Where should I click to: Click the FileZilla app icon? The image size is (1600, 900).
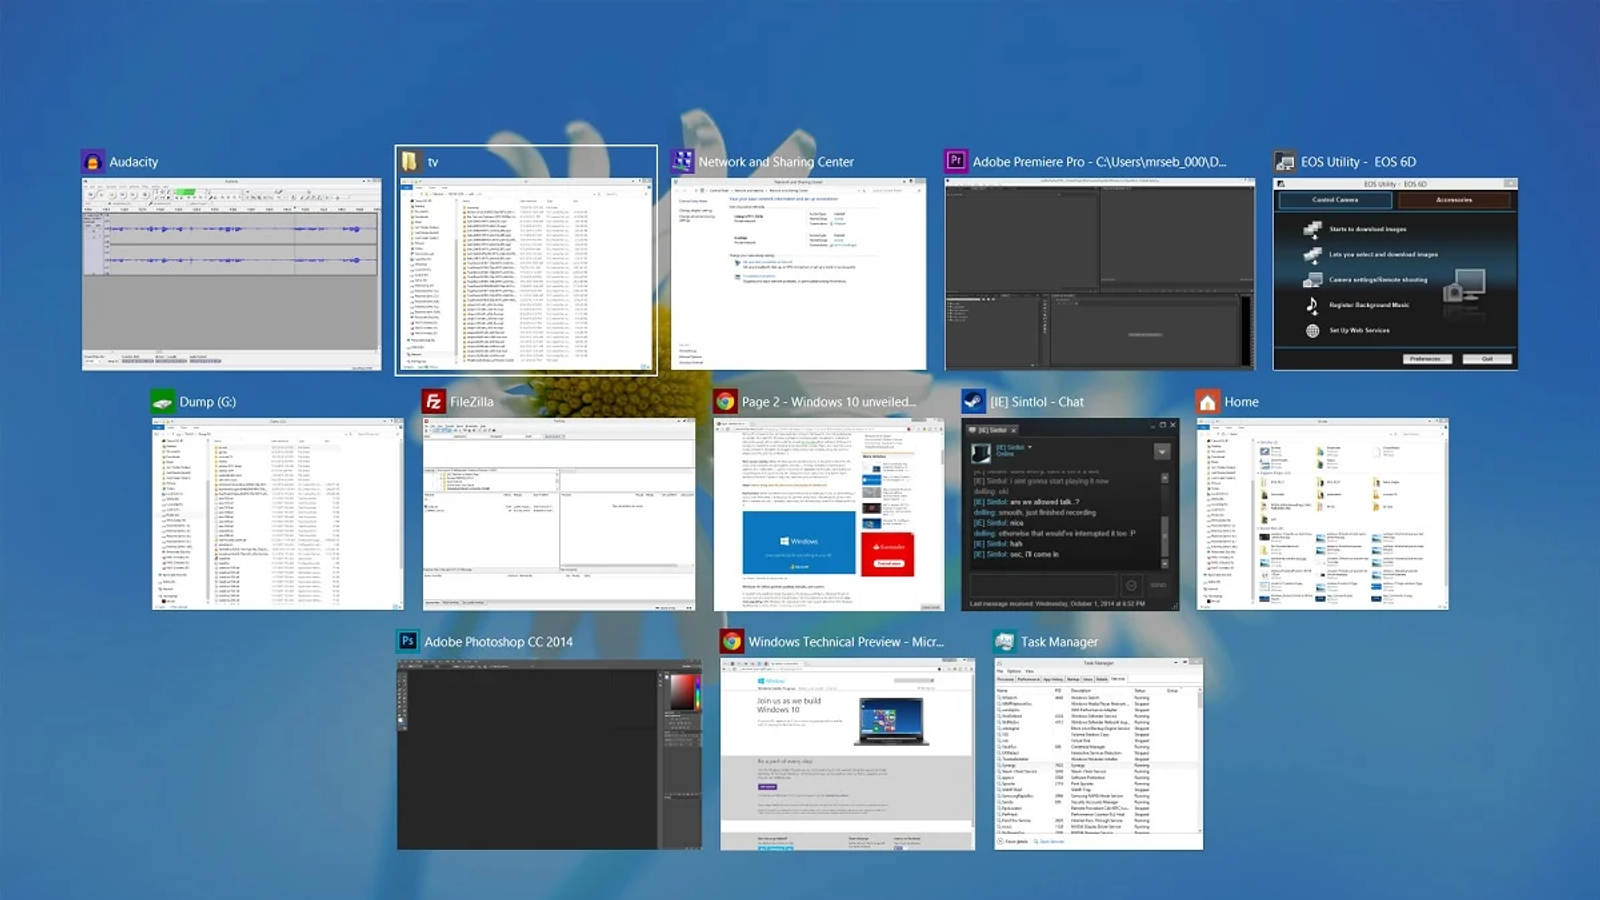[434, 402]
